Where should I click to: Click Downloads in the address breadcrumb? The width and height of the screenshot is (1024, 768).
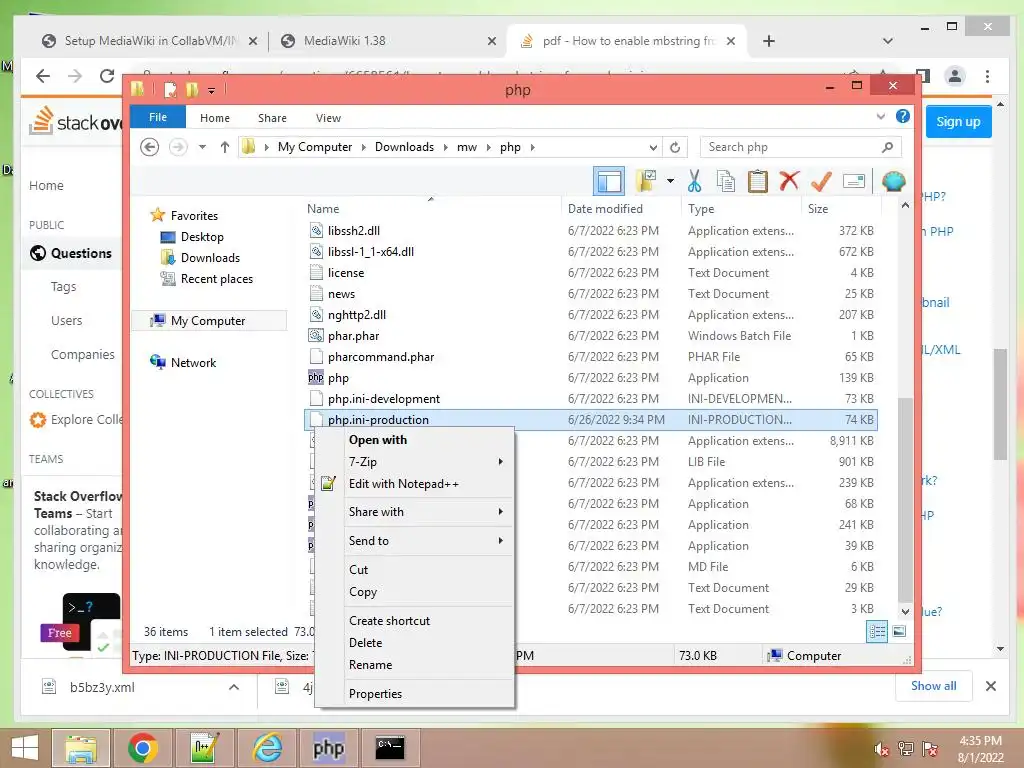(404, 147)
